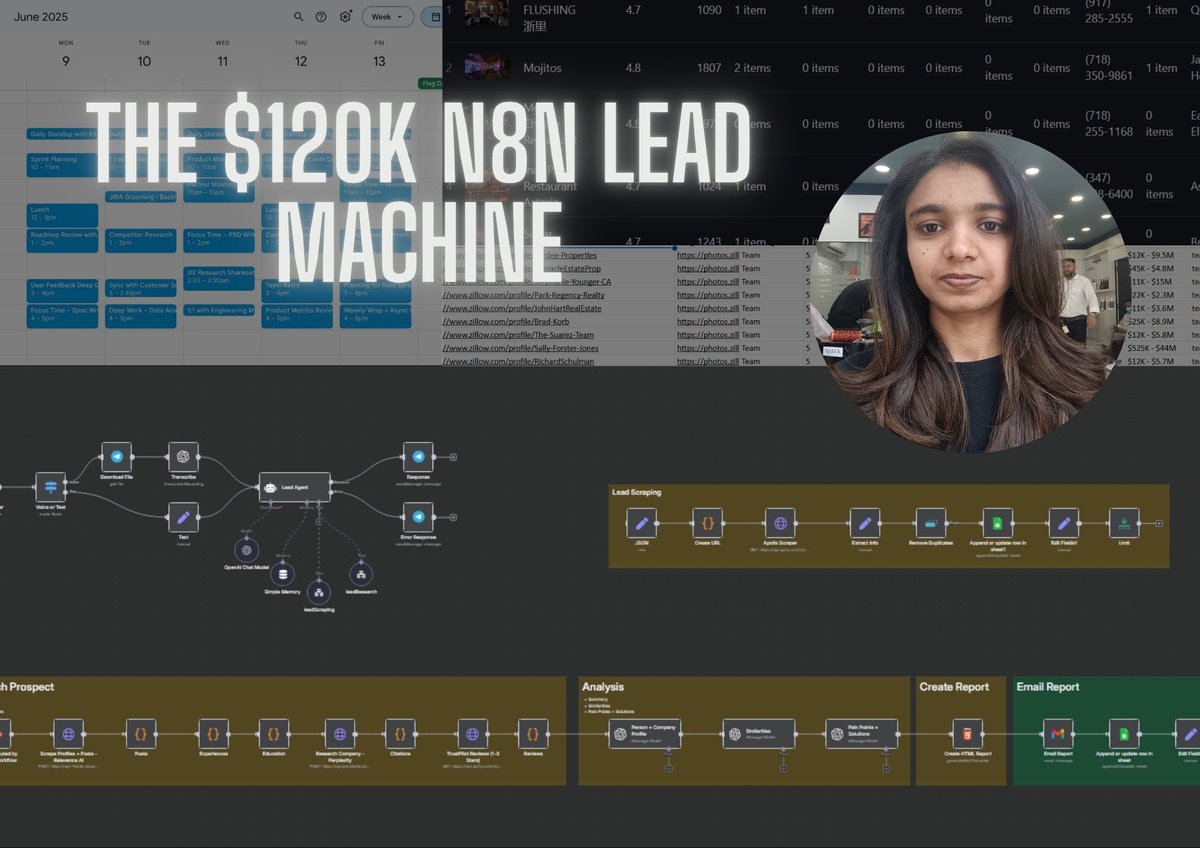Open the Competitor Research calendar event
This screenshot has height=848, width=1200.
141,240
